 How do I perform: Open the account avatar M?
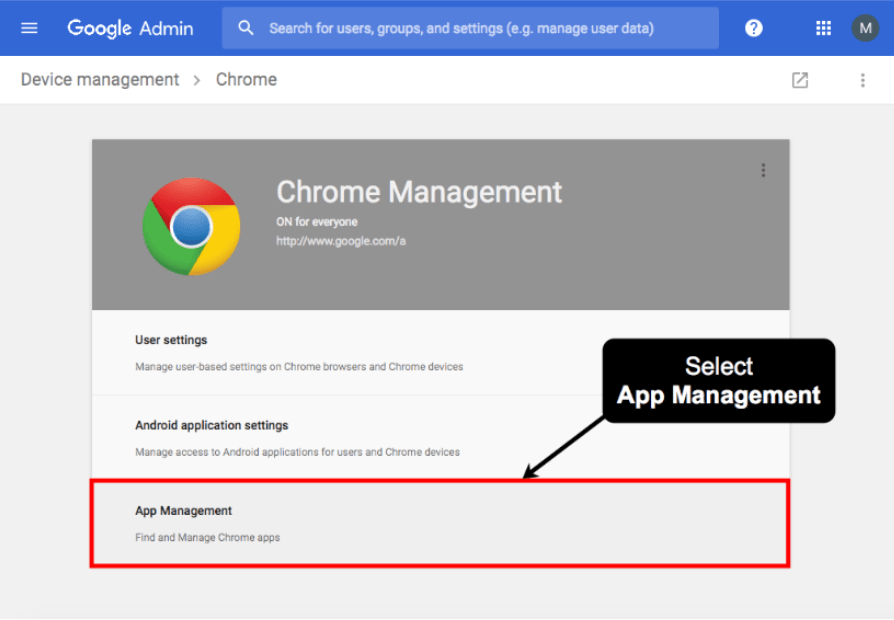[x=865, y=28]
